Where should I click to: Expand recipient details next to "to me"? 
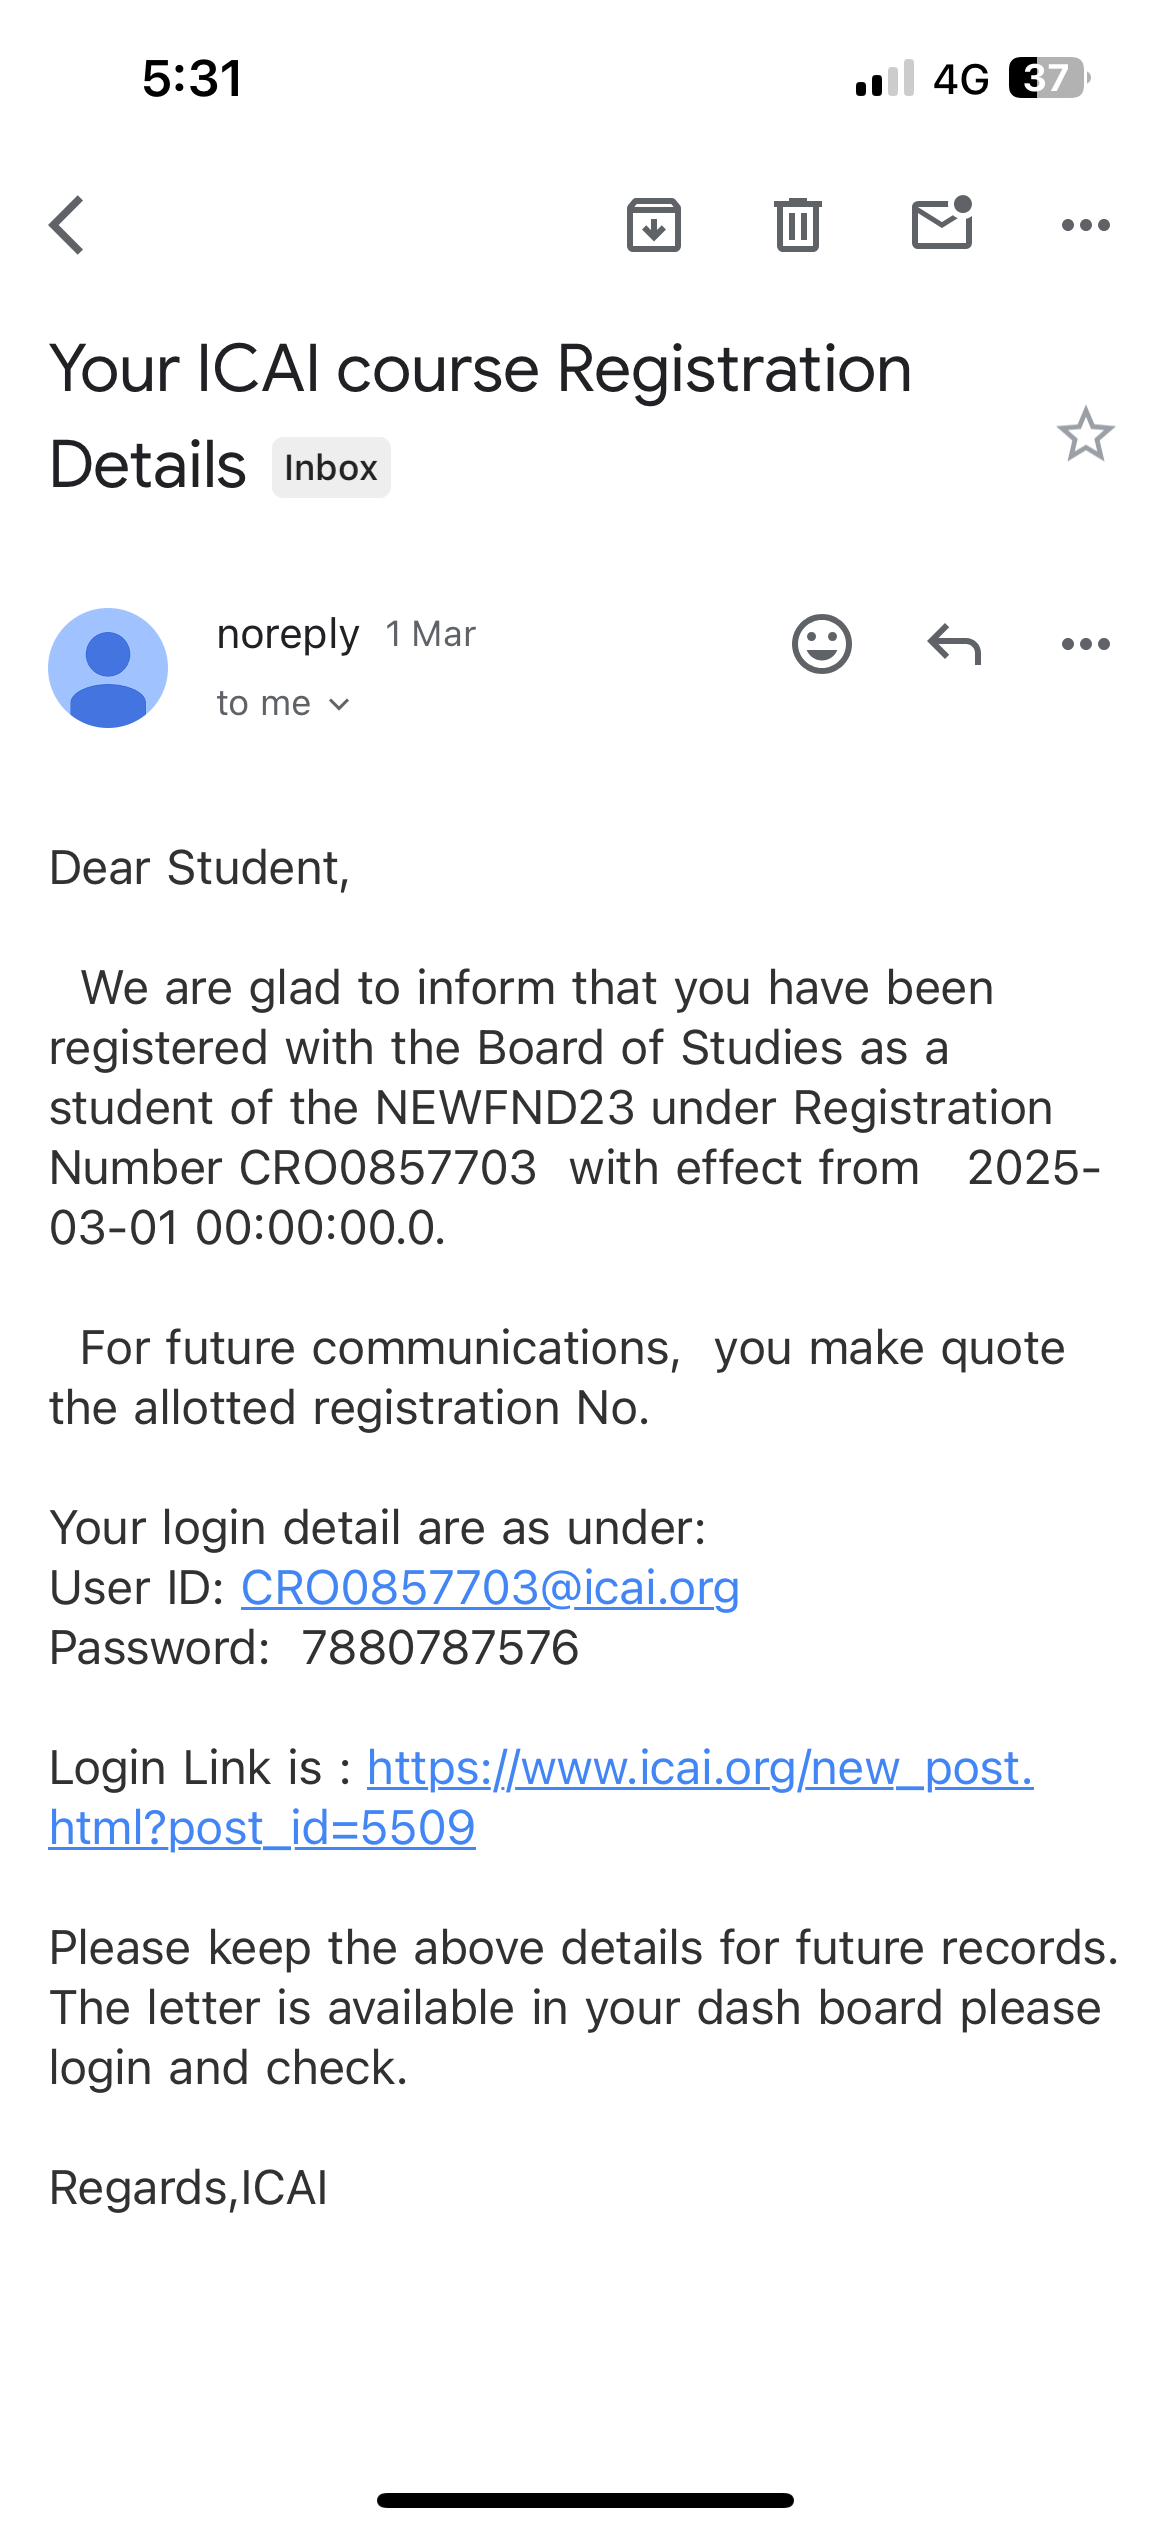click(x=338, y=704)
